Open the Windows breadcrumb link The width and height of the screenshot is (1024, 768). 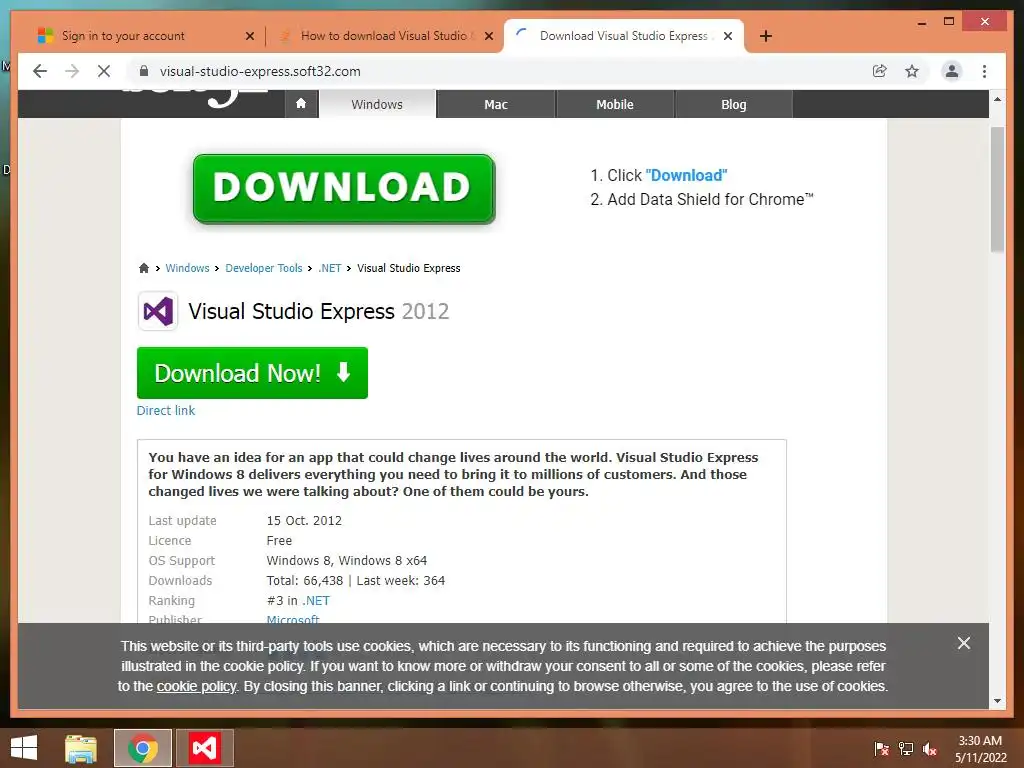187,268
